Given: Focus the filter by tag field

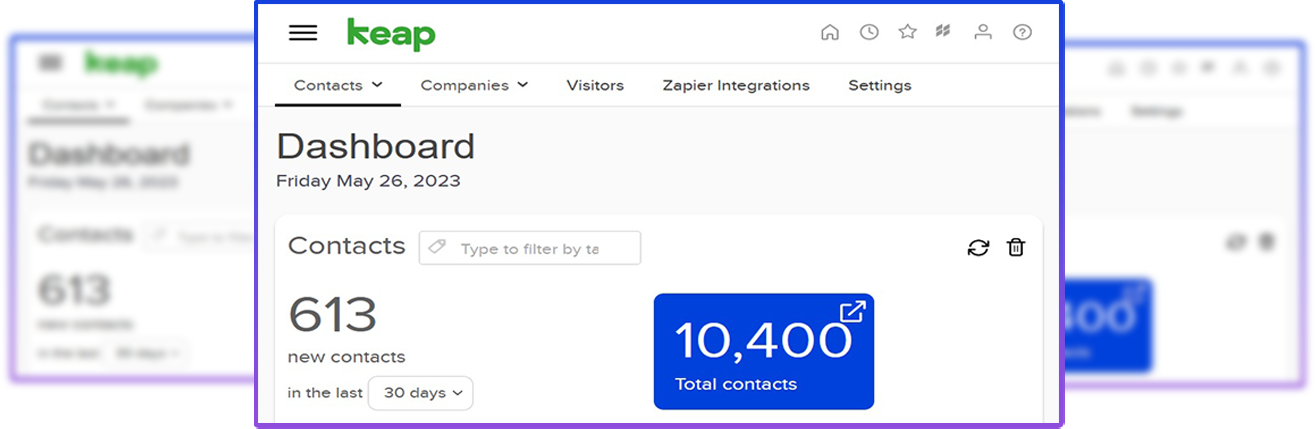Looking at the screenshot, I should 530,248.
